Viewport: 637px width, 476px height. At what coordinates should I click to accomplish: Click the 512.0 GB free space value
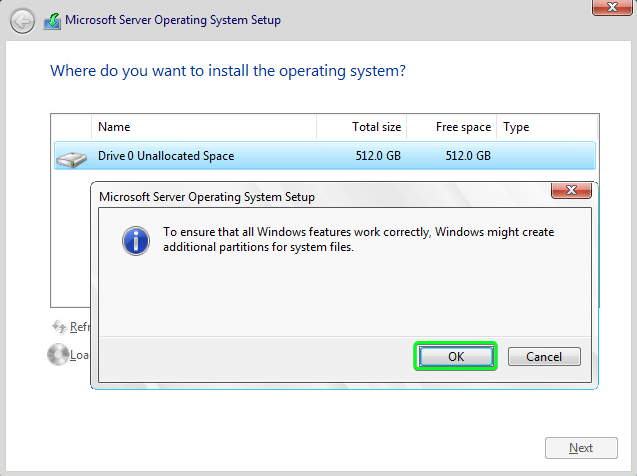[x=468, y=156]
